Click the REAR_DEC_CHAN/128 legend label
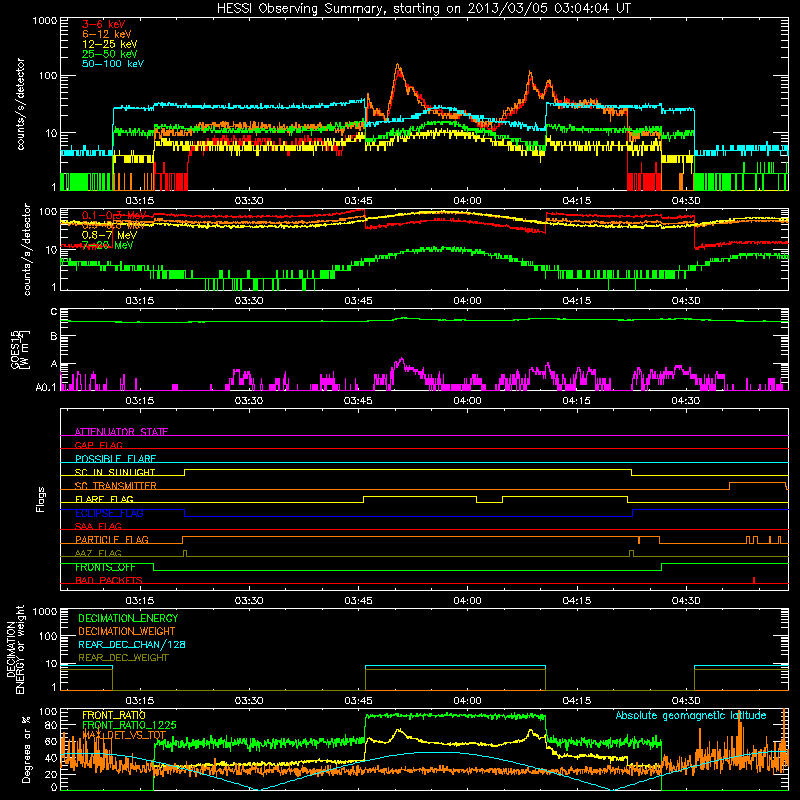This screenshot has width=800, height=800. pos(132,644)
